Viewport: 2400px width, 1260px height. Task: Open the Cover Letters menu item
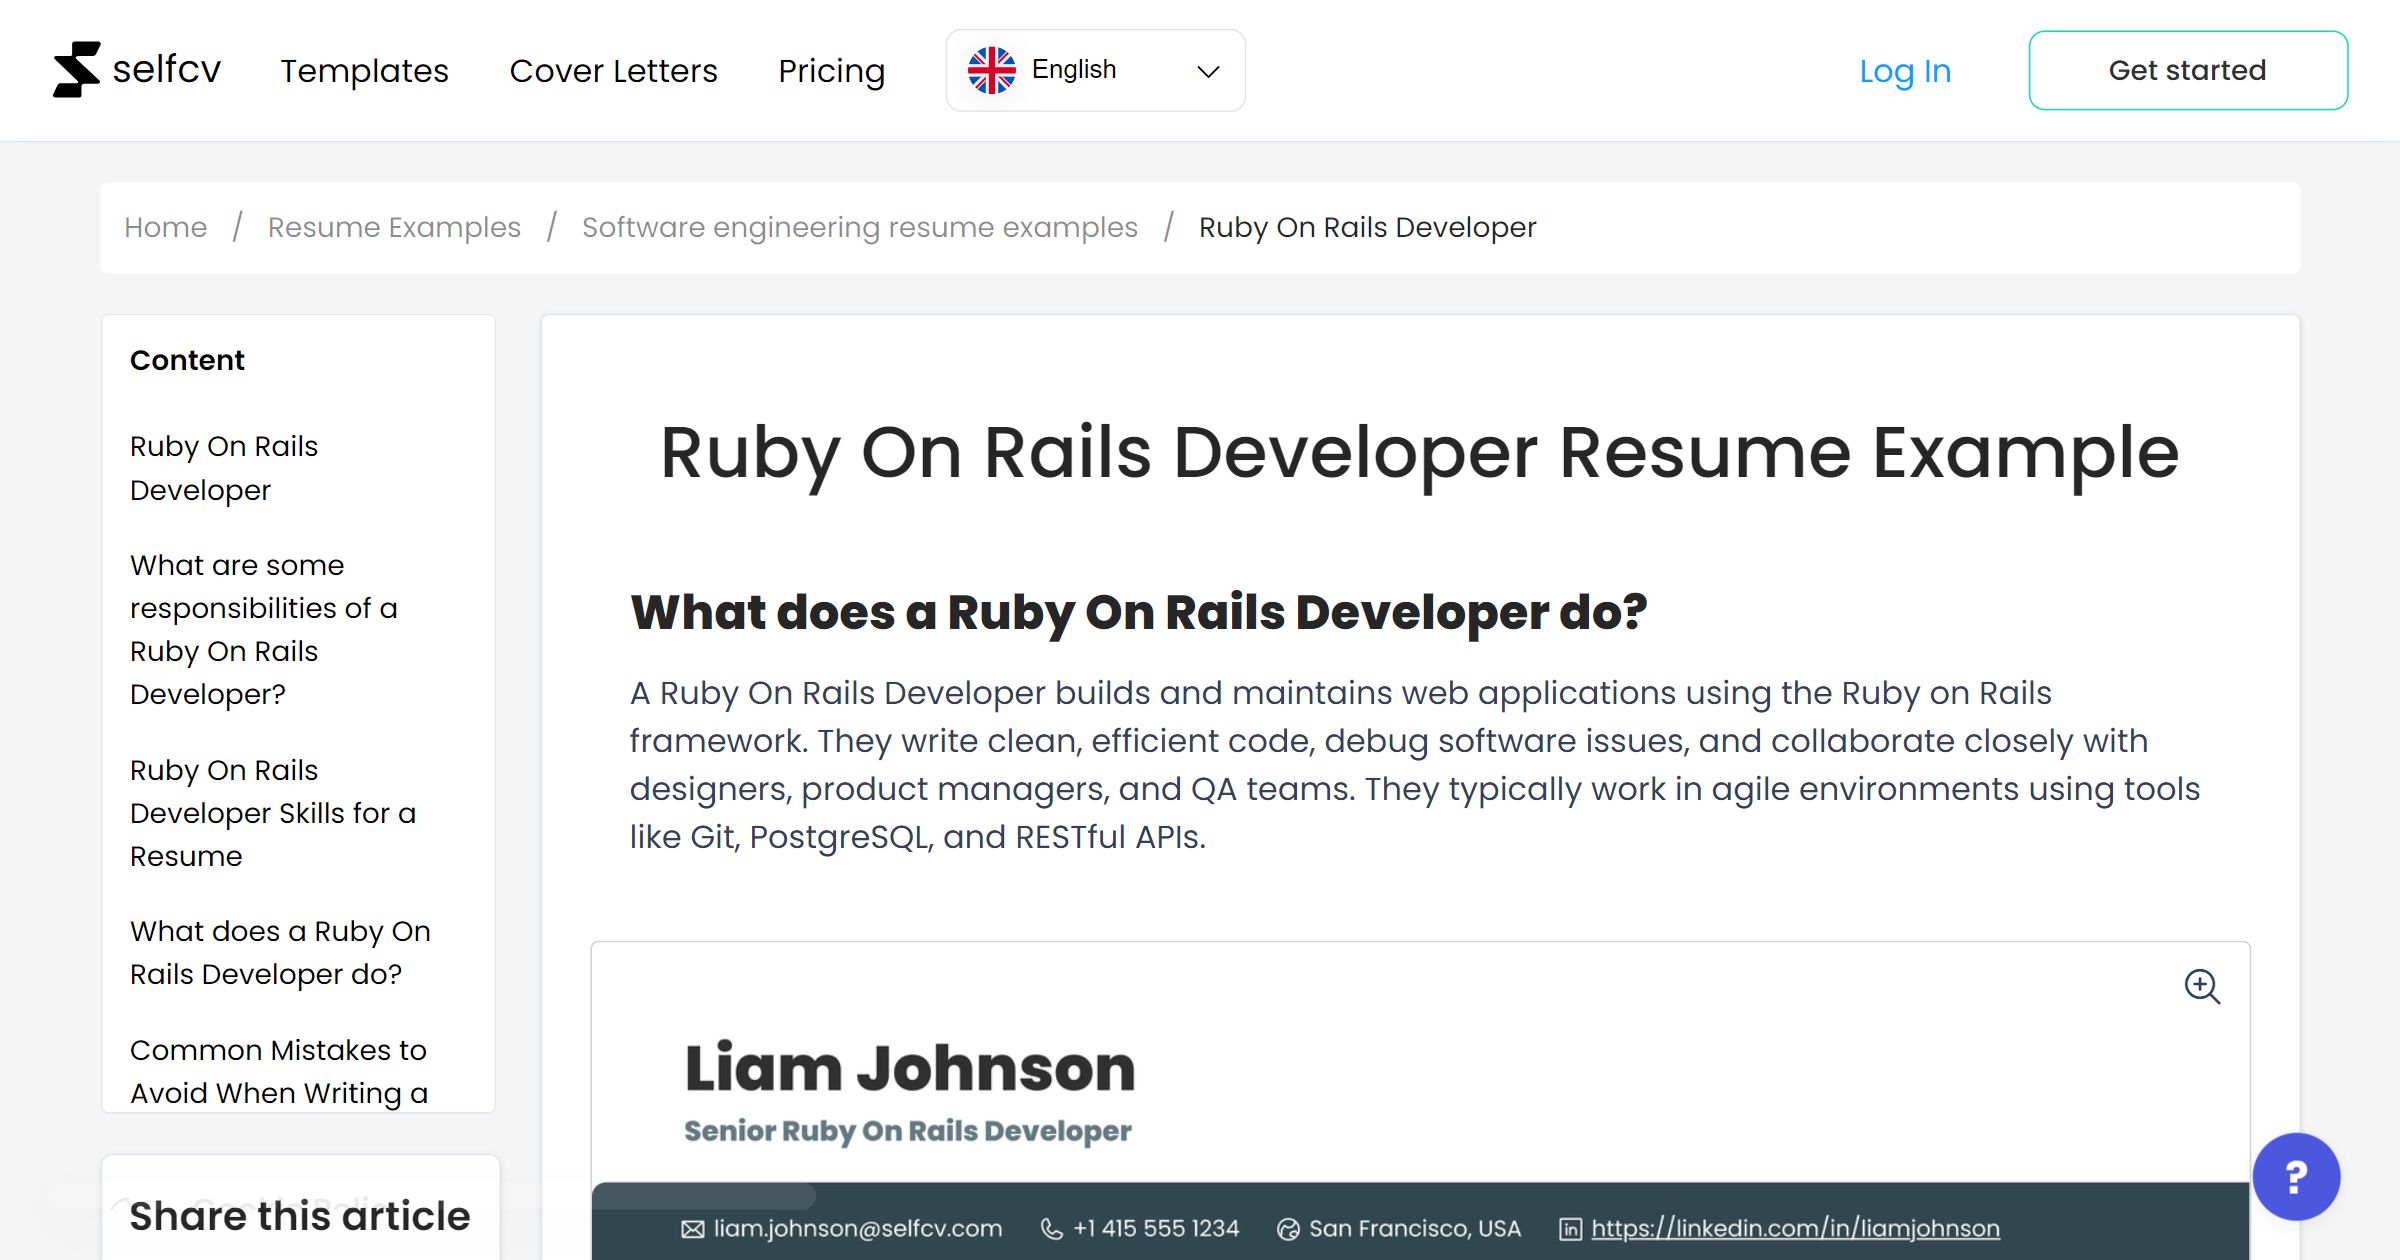[x=613, y=71]
